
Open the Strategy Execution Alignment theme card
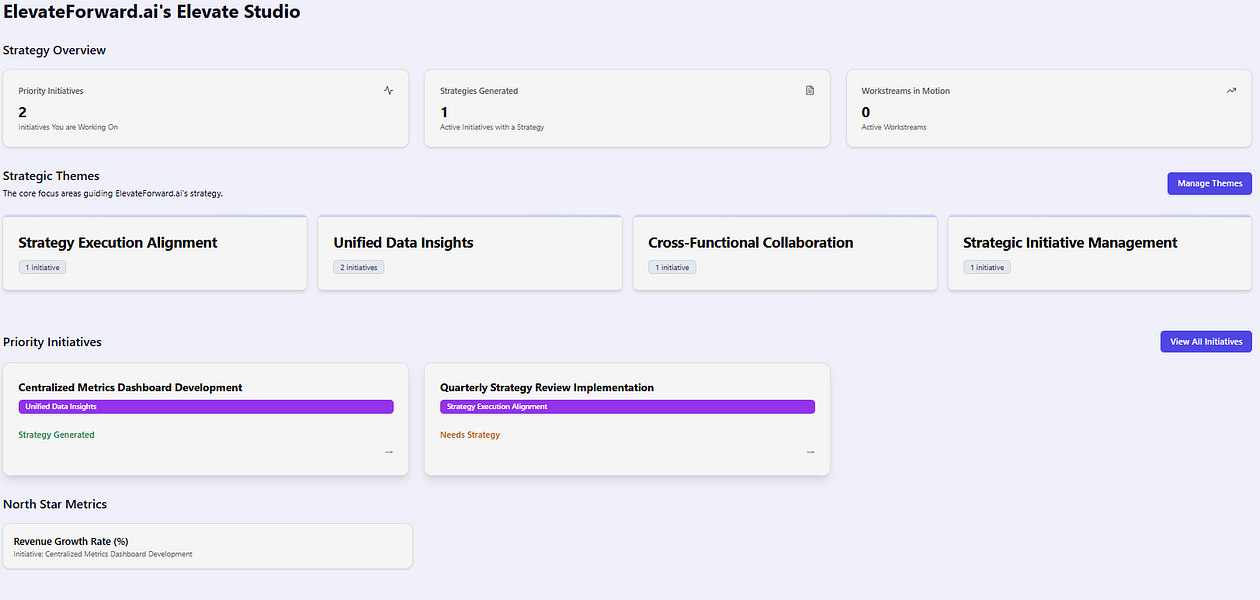[x=155, y=253]
